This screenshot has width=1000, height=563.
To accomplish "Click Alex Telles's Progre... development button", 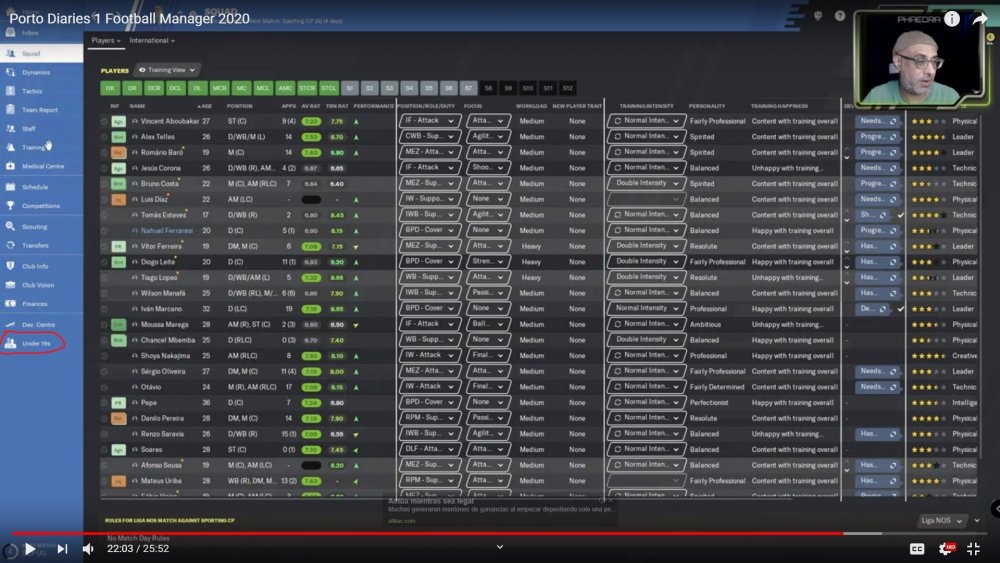I will [x=878, y=136].
